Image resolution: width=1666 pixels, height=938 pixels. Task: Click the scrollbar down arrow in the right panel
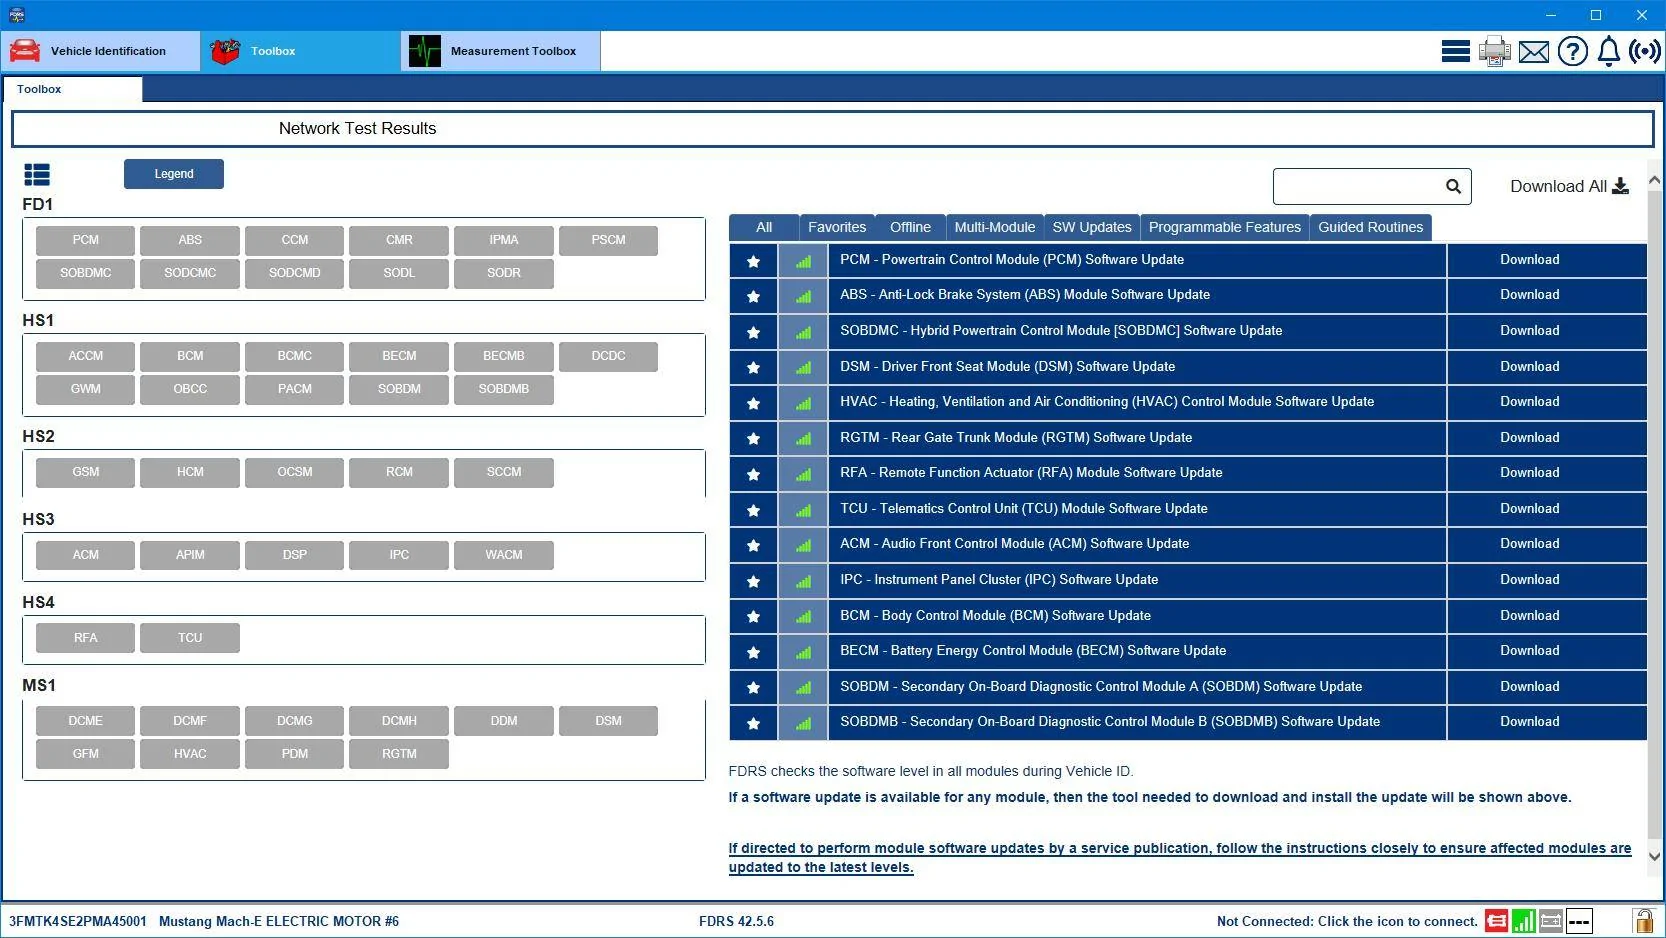1654,856
